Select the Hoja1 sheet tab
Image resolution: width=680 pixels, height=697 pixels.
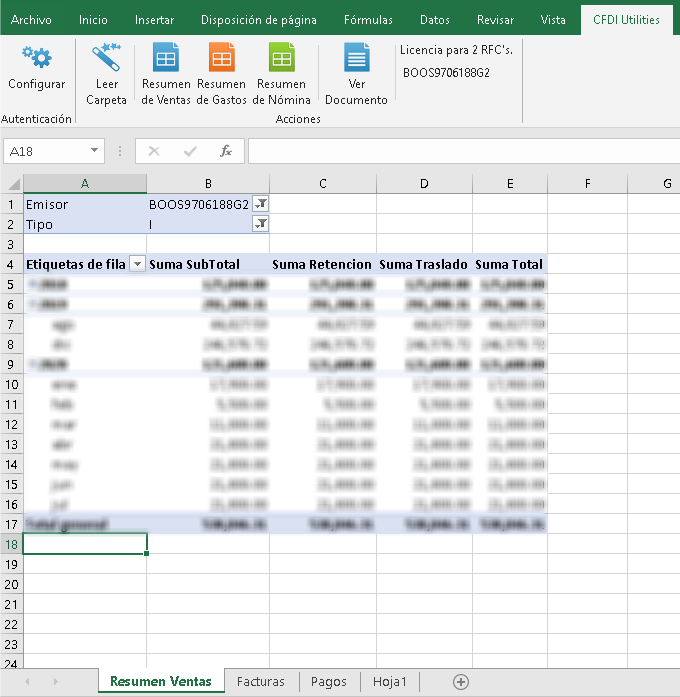tap(390, 682)
